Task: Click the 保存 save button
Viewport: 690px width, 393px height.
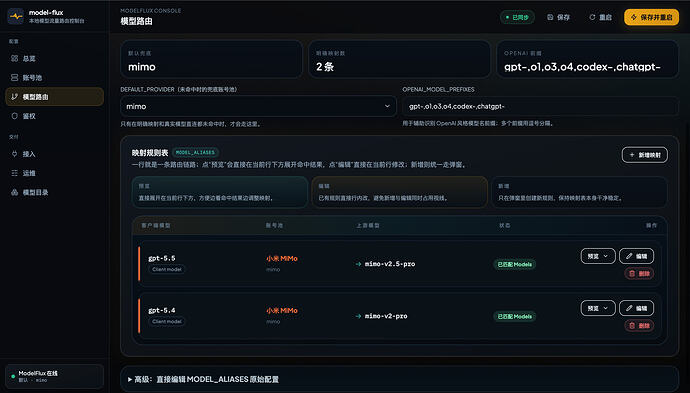Action: [x=558, y=17]
